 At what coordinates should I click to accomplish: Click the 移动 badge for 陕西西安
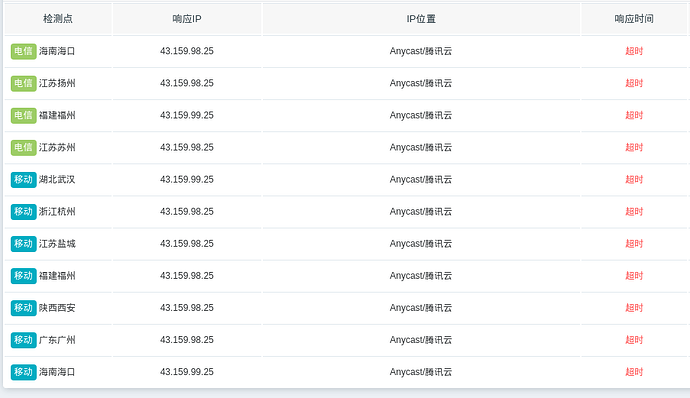[x=23, y=308]
